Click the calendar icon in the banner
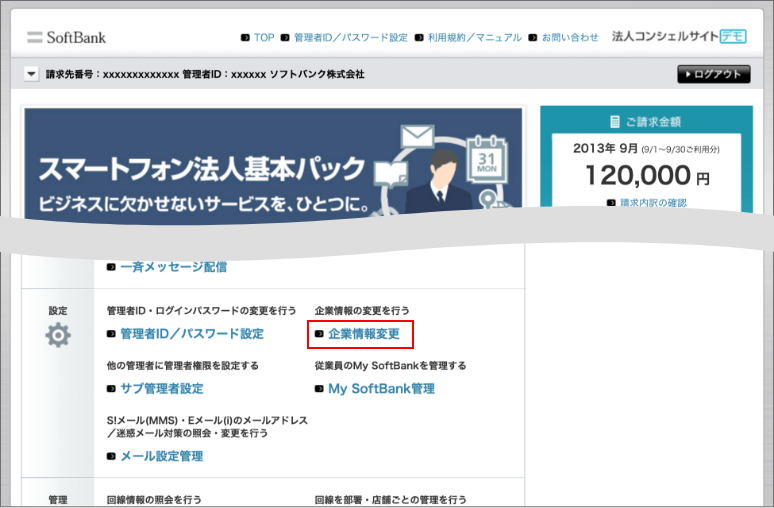This screenshot has height=508, width=774. pyautogui.click(x=488, y=161)
